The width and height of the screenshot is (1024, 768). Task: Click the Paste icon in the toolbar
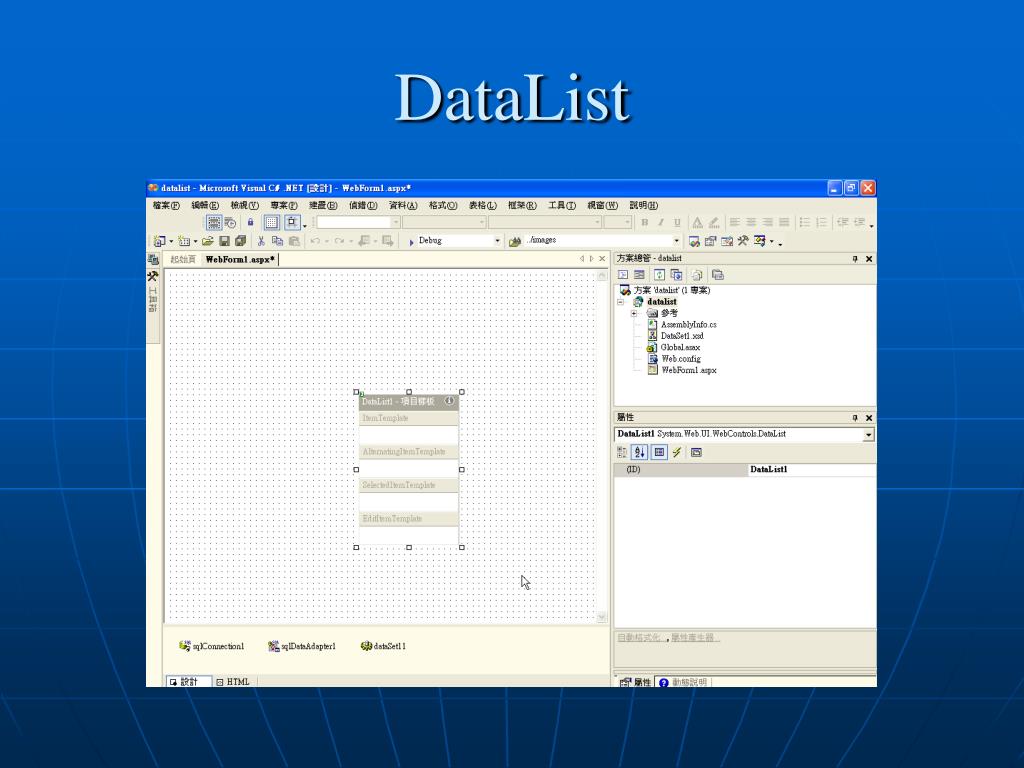294,241
